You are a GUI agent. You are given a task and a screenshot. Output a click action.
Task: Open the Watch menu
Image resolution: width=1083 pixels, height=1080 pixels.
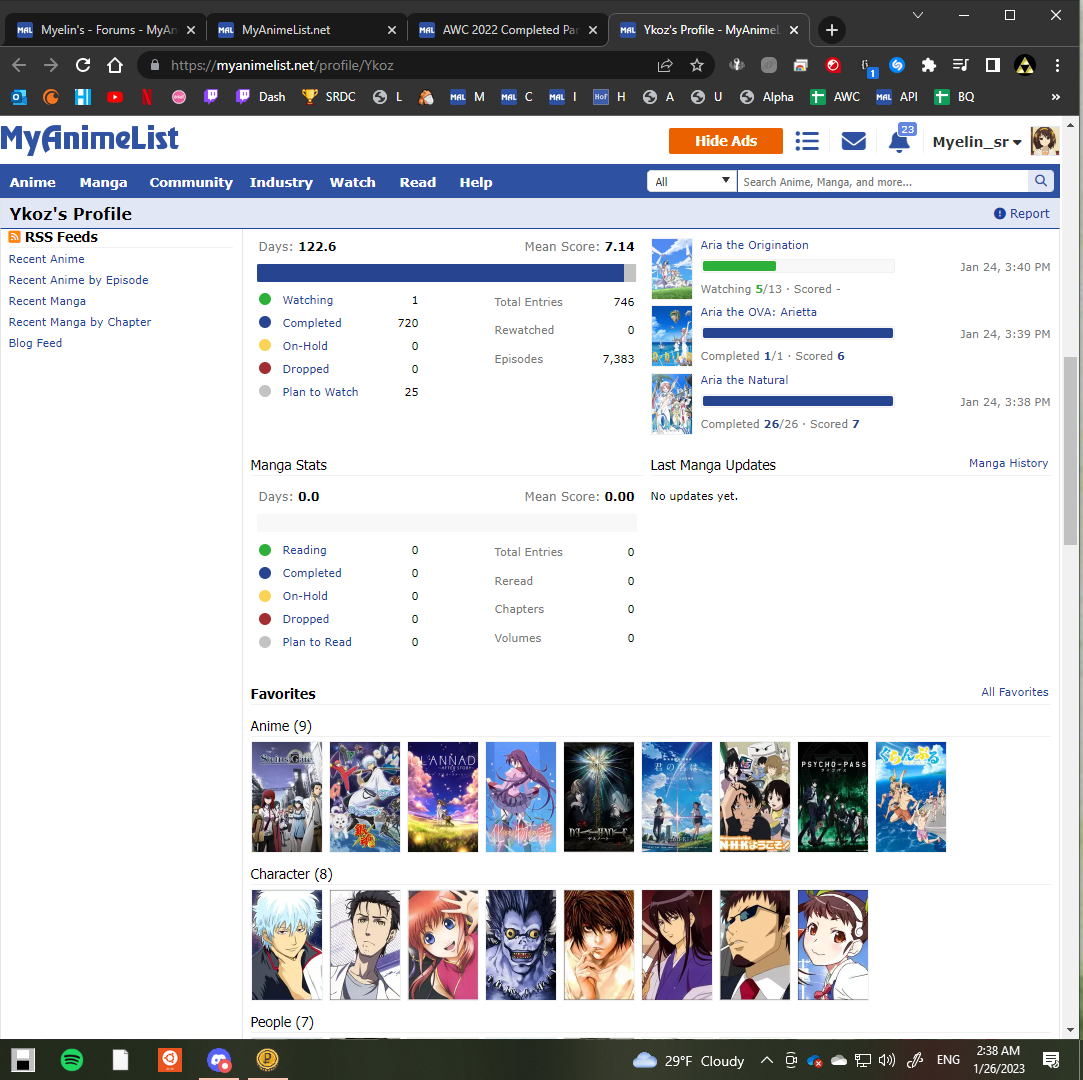[x=352, y=182]
